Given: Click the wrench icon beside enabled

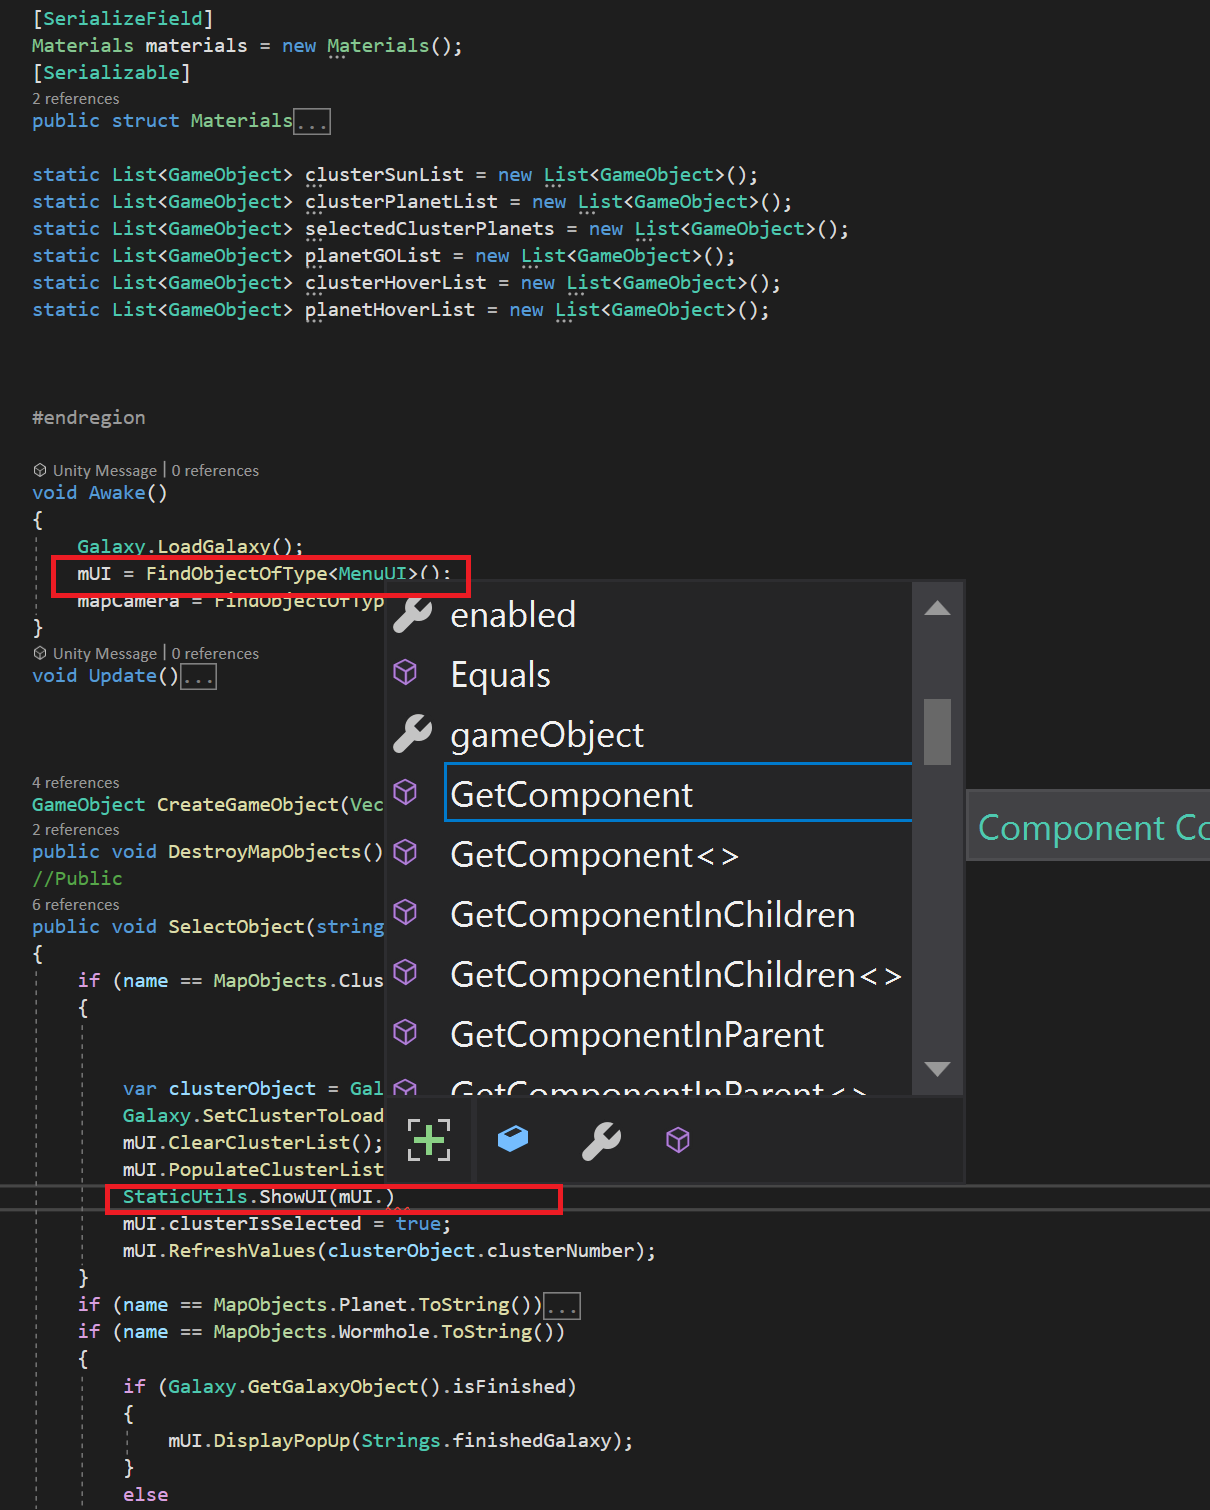Looking at the screenshot, I should tap(411, 614).
